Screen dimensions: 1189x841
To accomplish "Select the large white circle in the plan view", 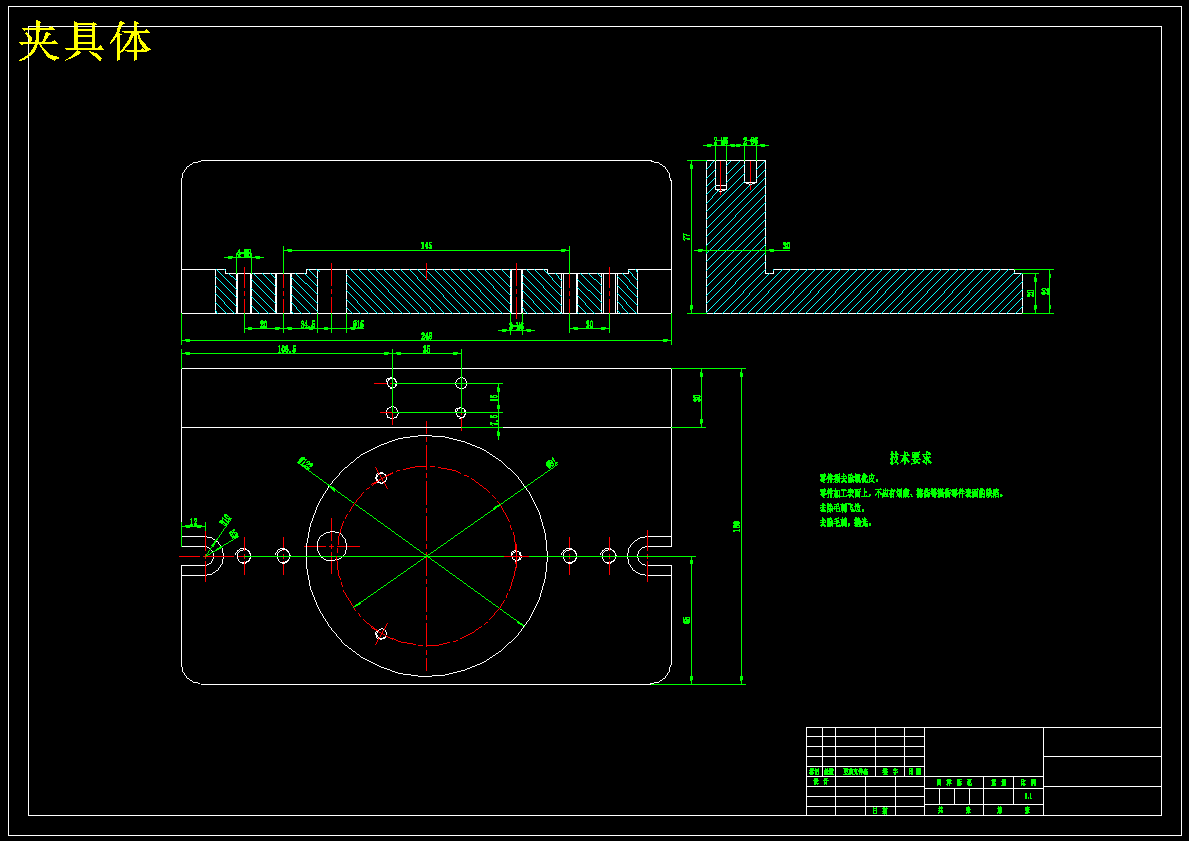I will [427, 556].
